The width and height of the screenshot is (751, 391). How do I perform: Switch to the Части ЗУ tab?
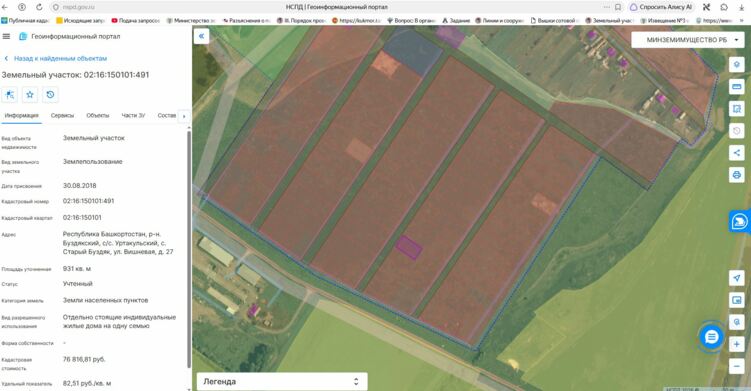tap(133, 115)
